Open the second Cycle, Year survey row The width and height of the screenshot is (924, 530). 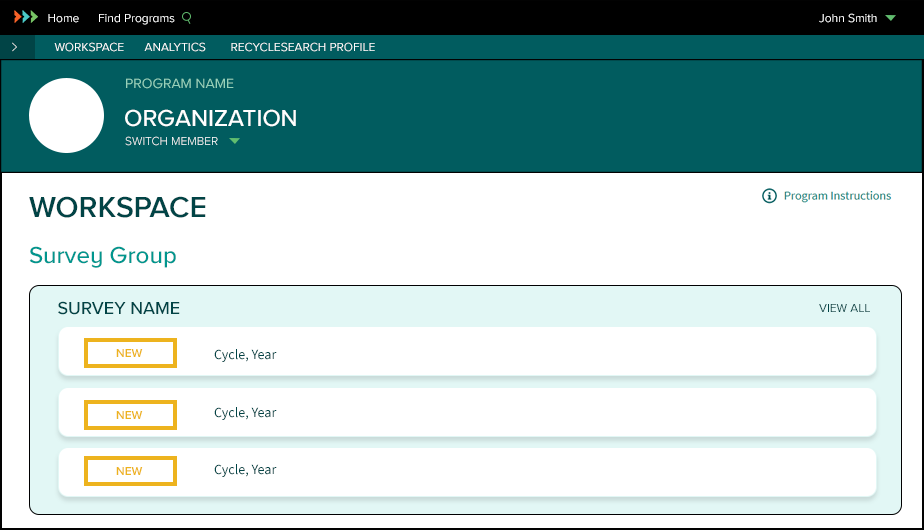(x=467, y=413)
